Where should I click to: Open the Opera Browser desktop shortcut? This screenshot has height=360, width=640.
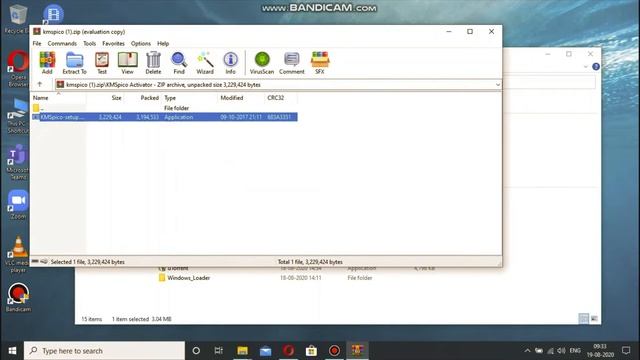(17, 69)
